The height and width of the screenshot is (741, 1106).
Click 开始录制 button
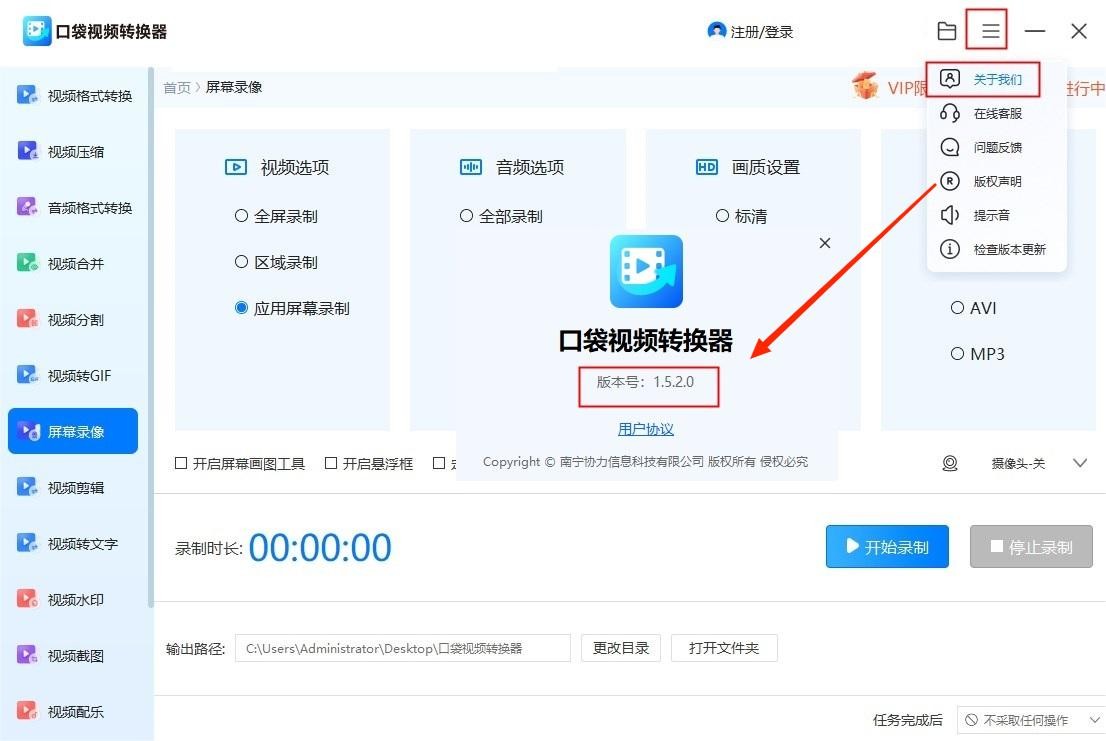click(887, 546)
